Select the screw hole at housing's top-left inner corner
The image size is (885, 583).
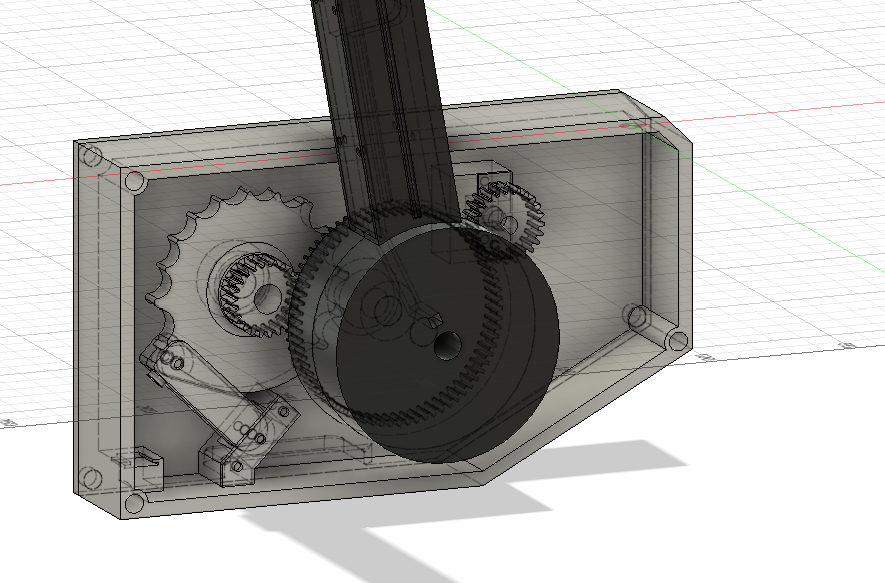[134, 182]
